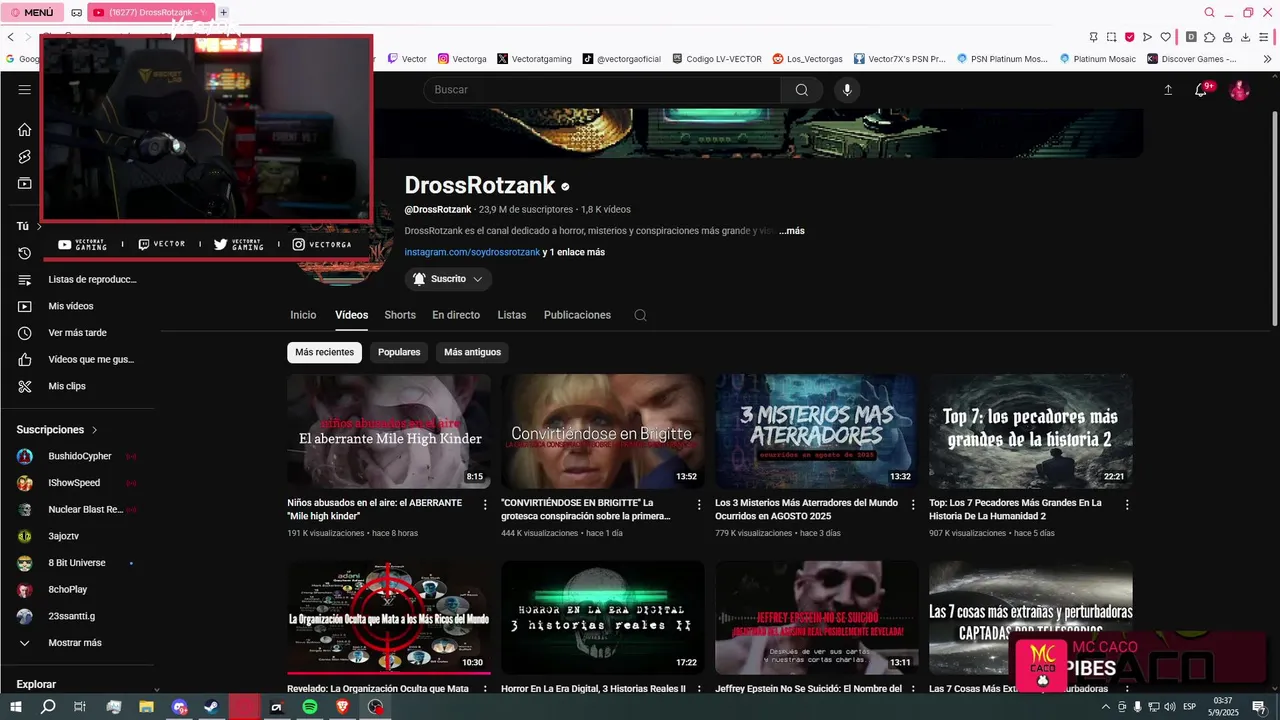Image resolution: width=1280 pixels, height=720 pixels.
Task: Open the browser extensions cube icon
Action: tap(1209, 37)
